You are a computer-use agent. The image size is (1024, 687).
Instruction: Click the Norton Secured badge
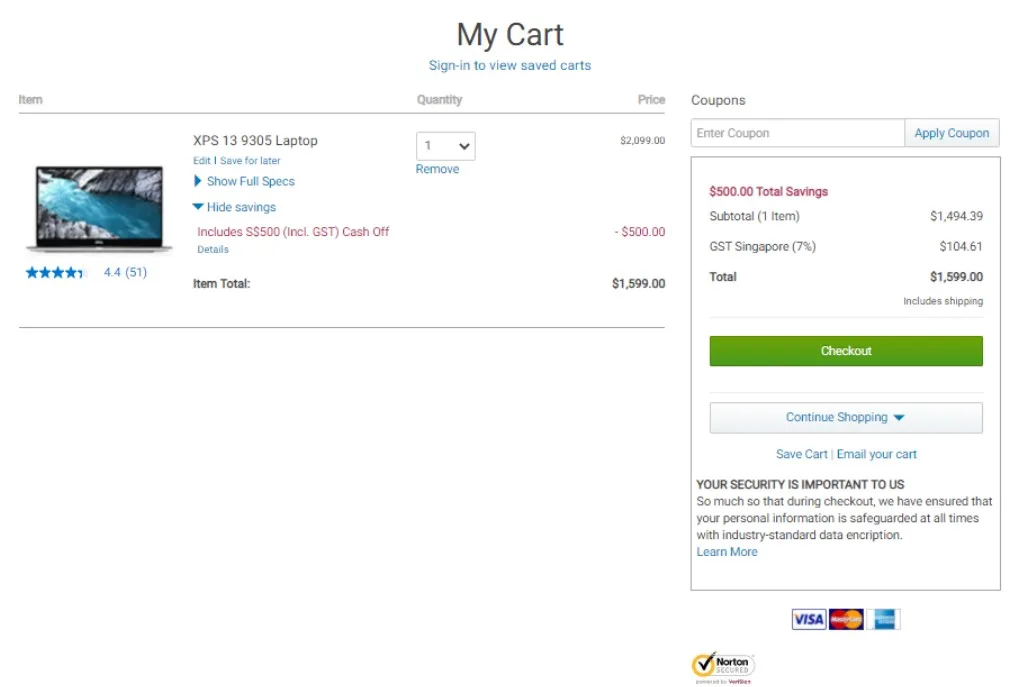coord(722,667)
